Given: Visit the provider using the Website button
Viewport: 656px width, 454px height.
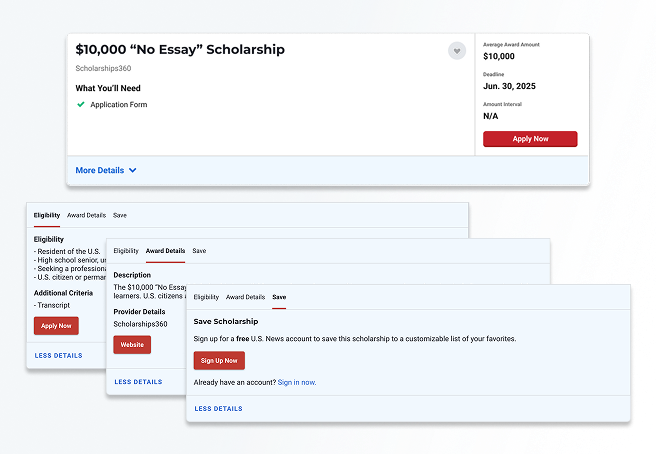Looking at the screenshot, I should (x=133, y=345).
